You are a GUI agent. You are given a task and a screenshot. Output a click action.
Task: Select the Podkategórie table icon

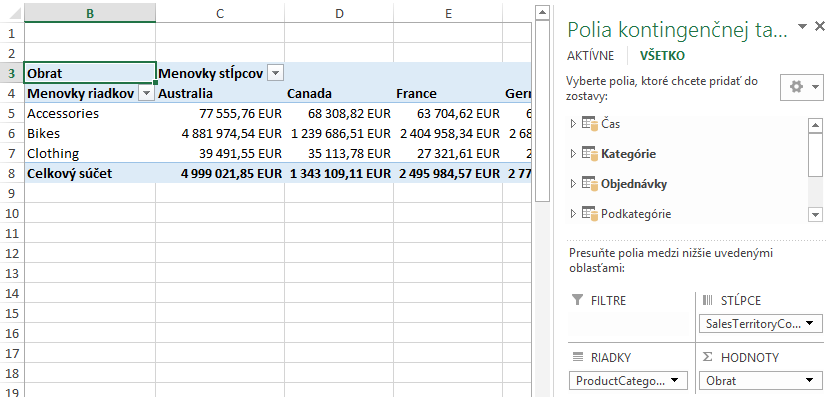(589, 213)
